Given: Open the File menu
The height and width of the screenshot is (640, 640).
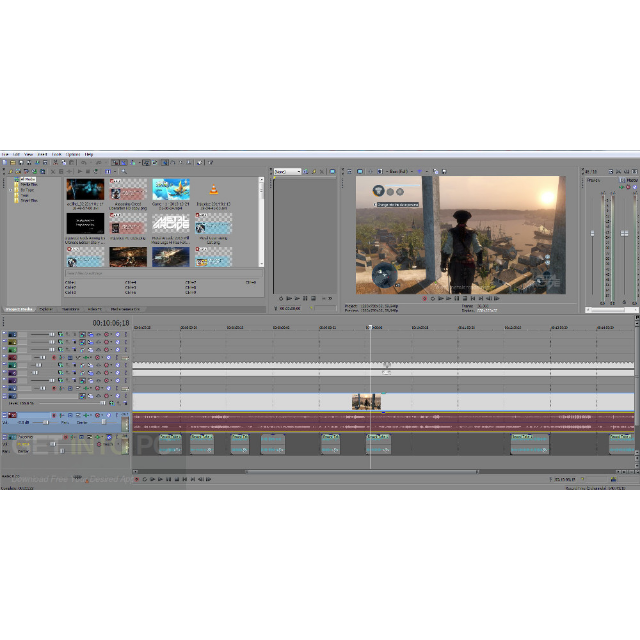Looking at the screenshot, I should click(5, 155).
